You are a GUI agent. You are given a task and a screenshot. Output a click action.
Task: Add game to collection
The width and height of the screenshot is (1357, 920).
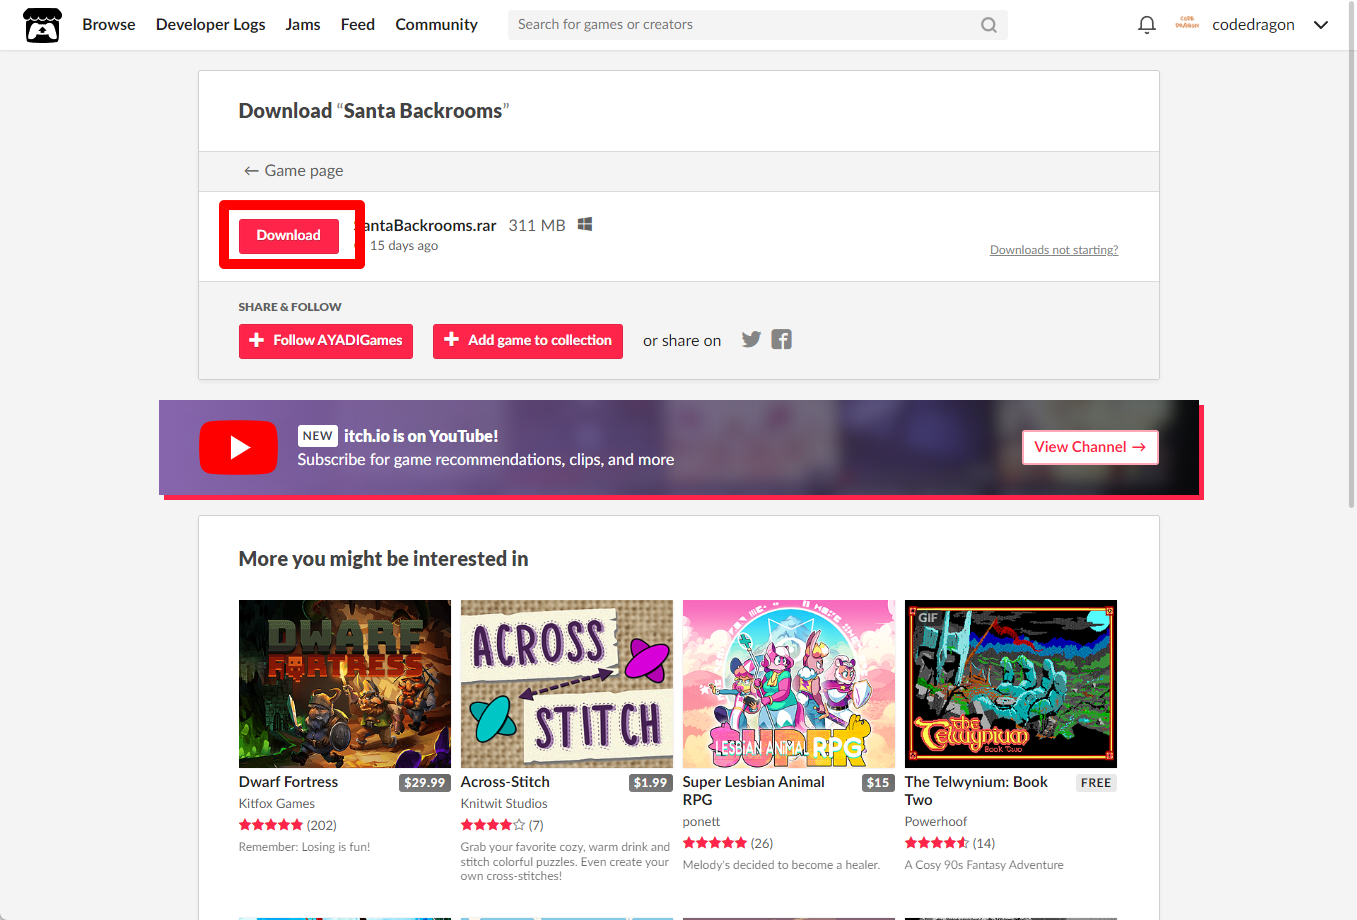tap(528, 341)
